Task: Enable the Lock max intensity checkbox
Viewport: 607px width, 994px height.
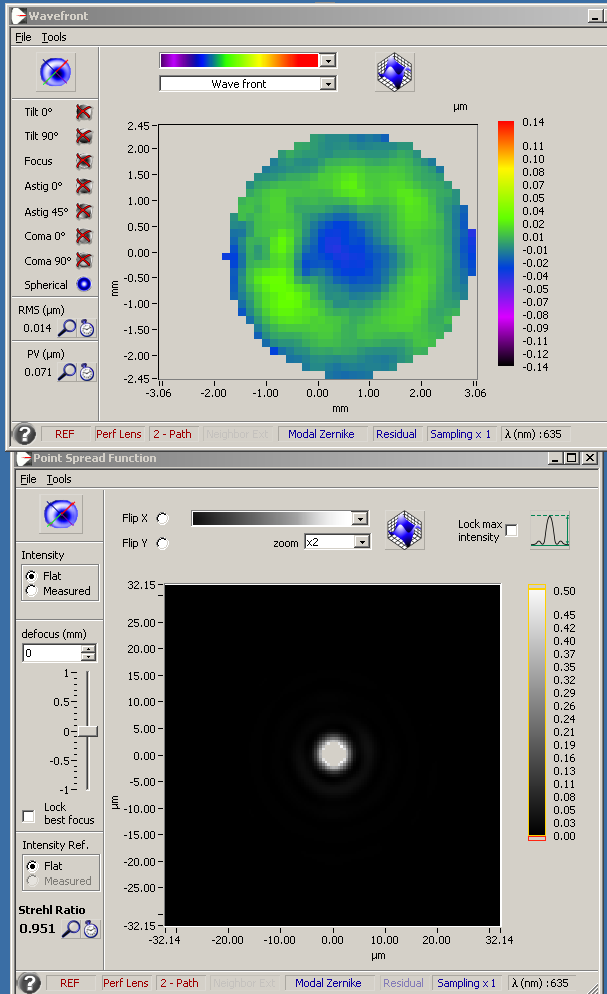Action: coord(512,530)
